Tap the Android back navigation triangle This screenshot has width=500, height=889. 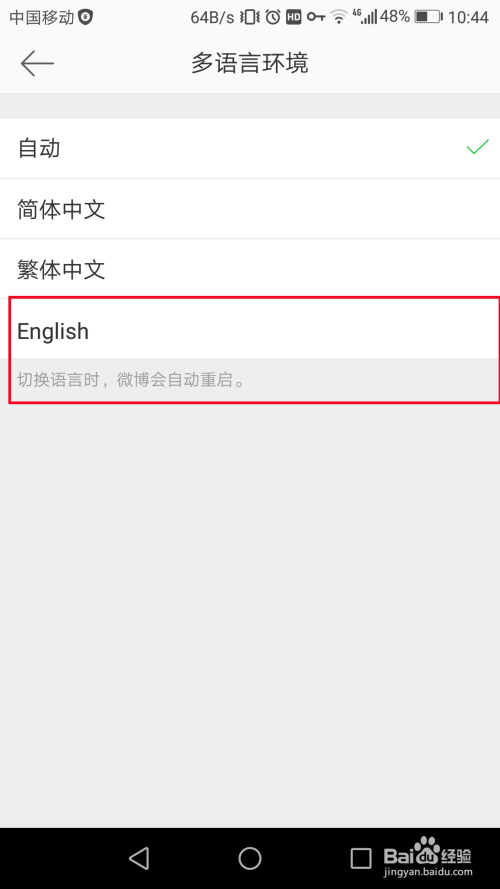click(139, 858)
